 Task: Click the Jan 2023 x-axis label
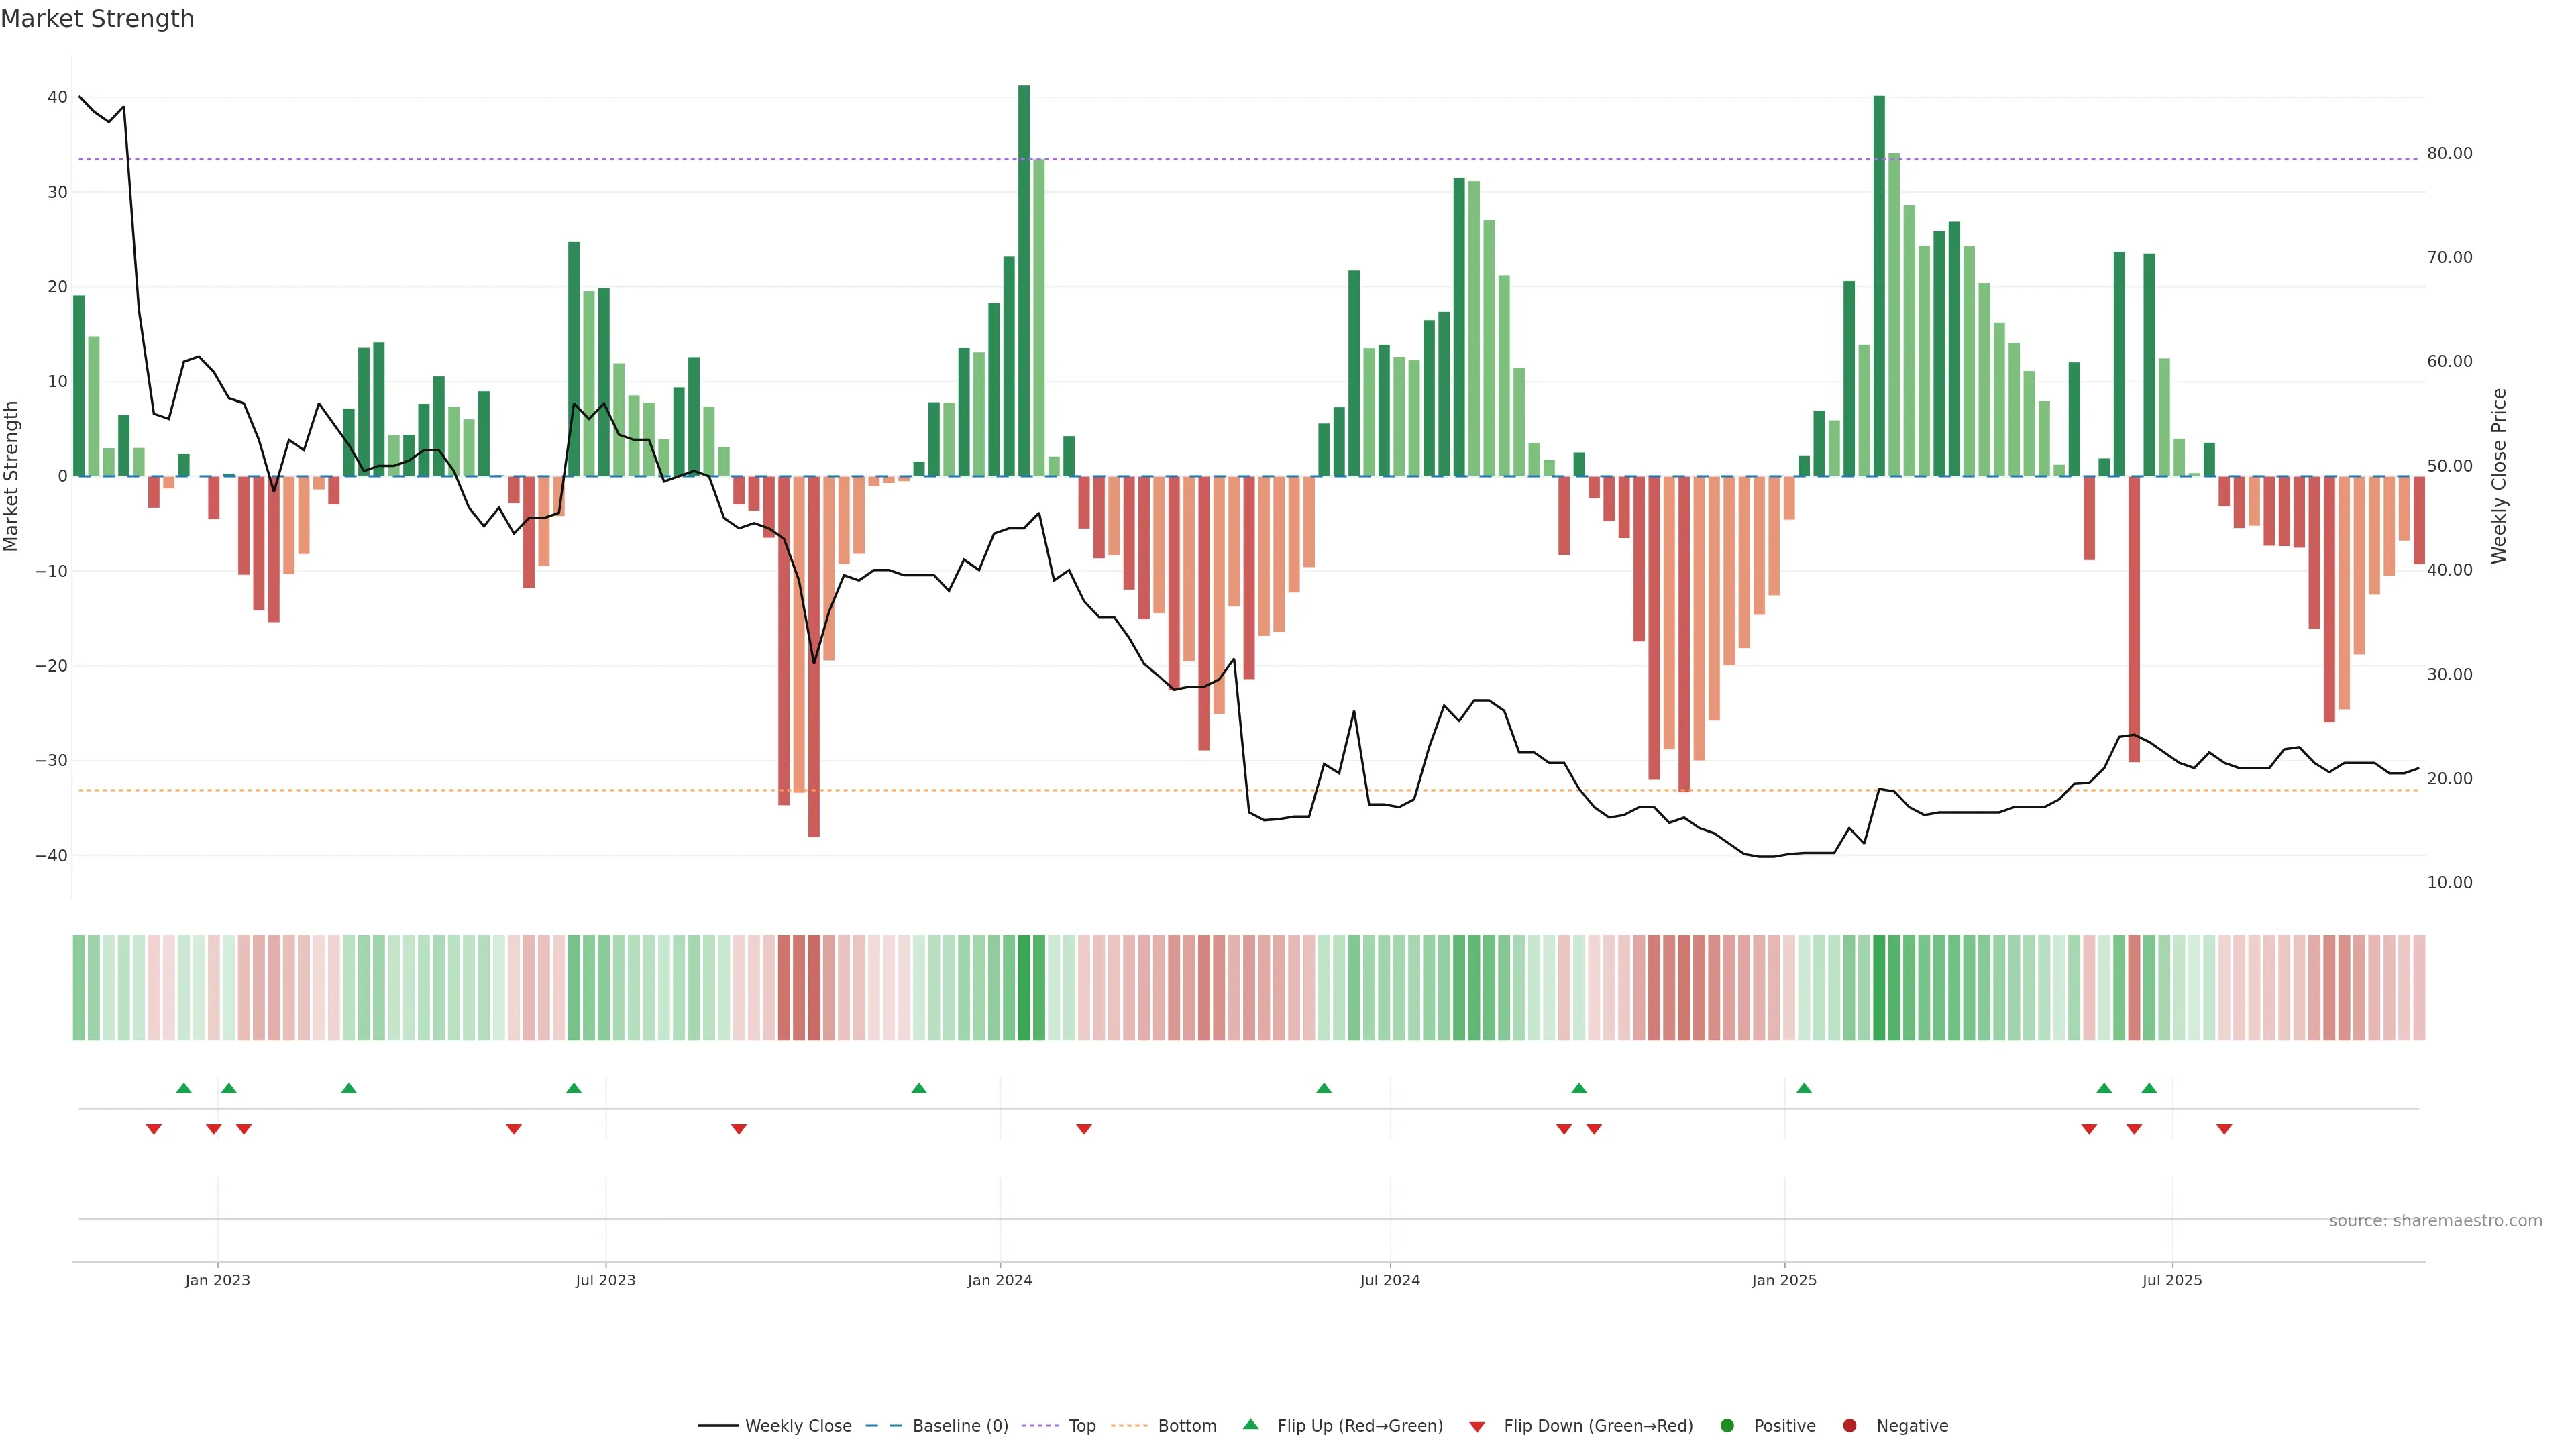pos(218,1280)
